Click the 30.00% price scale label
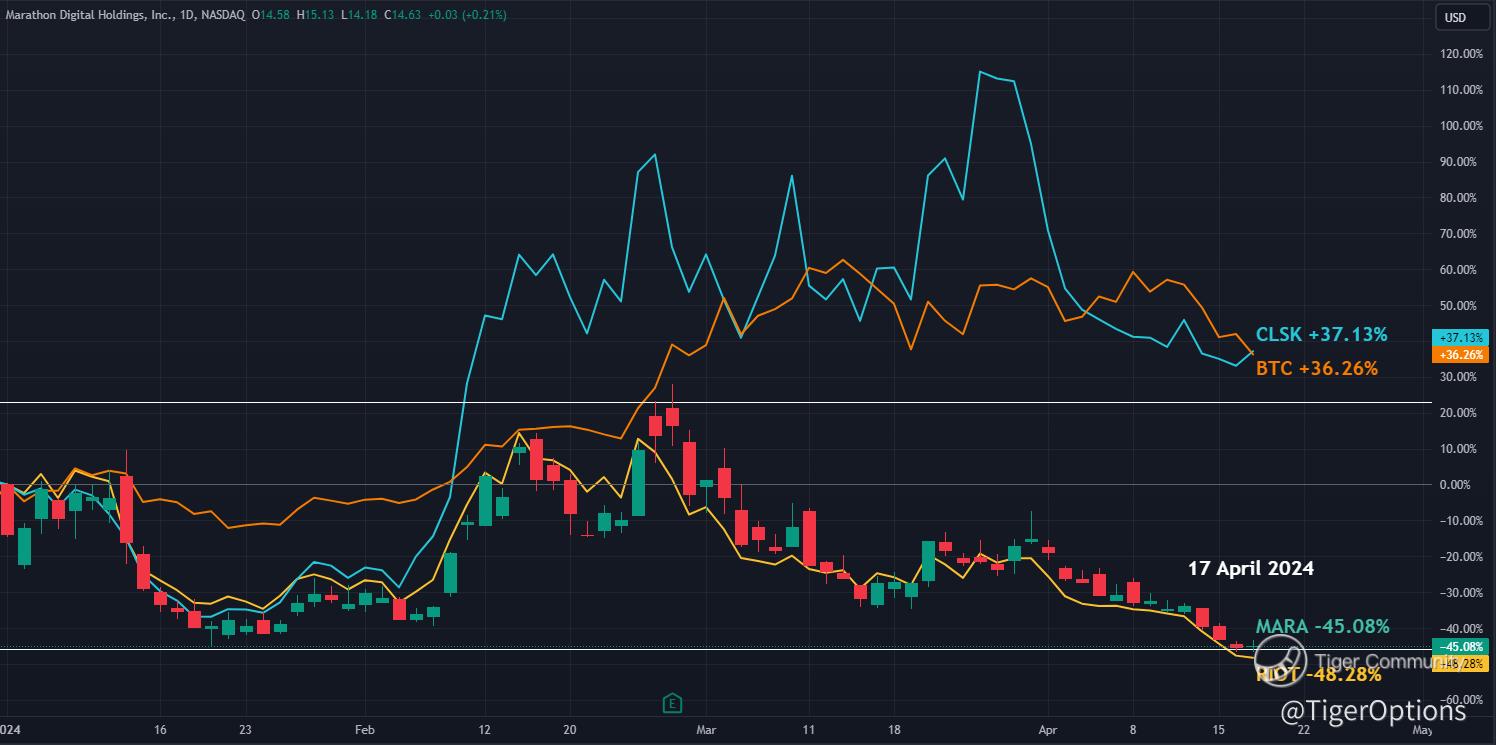Image resolution: width=1496 pixels, height=745 pixels. pyautogui.click(x=1458, y=377)
